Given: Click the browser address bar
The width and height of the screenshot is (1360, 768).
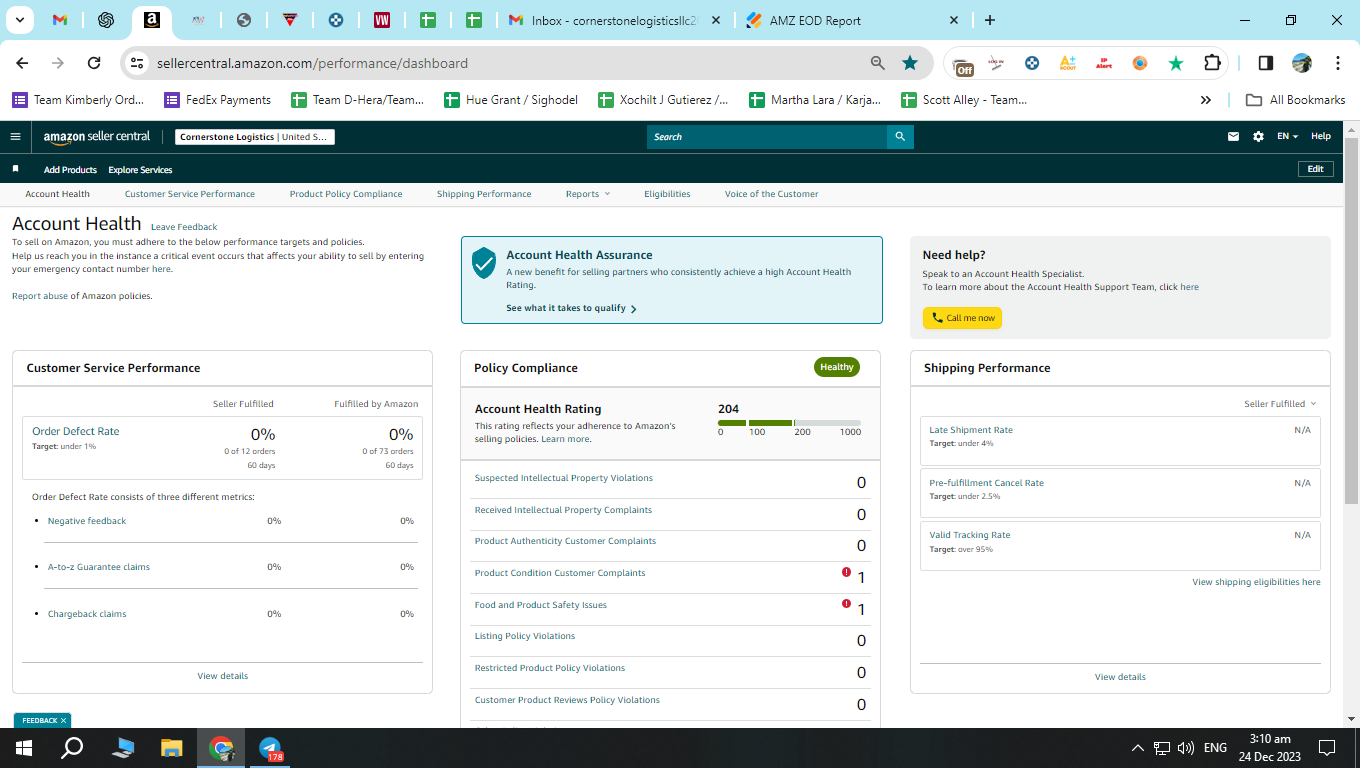Looking at the screenshot, I should pyautogui.click(x=510, y=63).
